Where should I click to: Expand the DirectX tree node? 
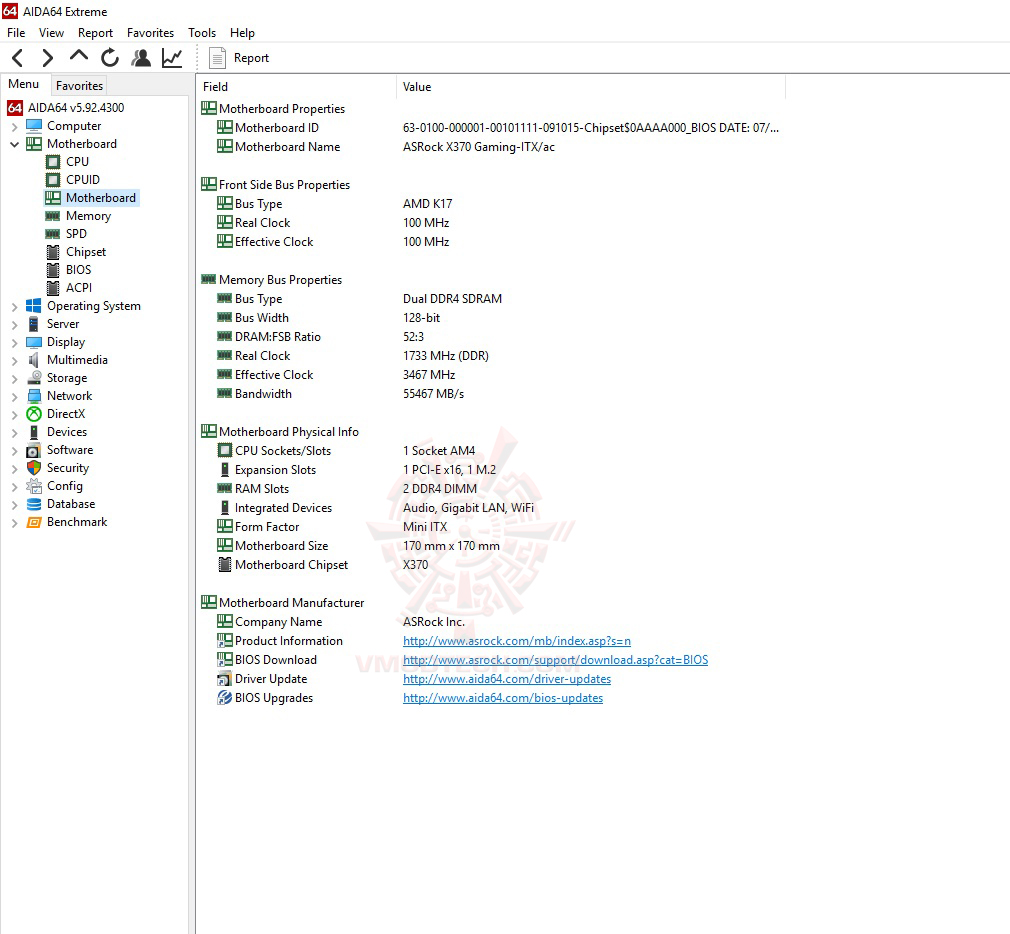click(14, 415)
